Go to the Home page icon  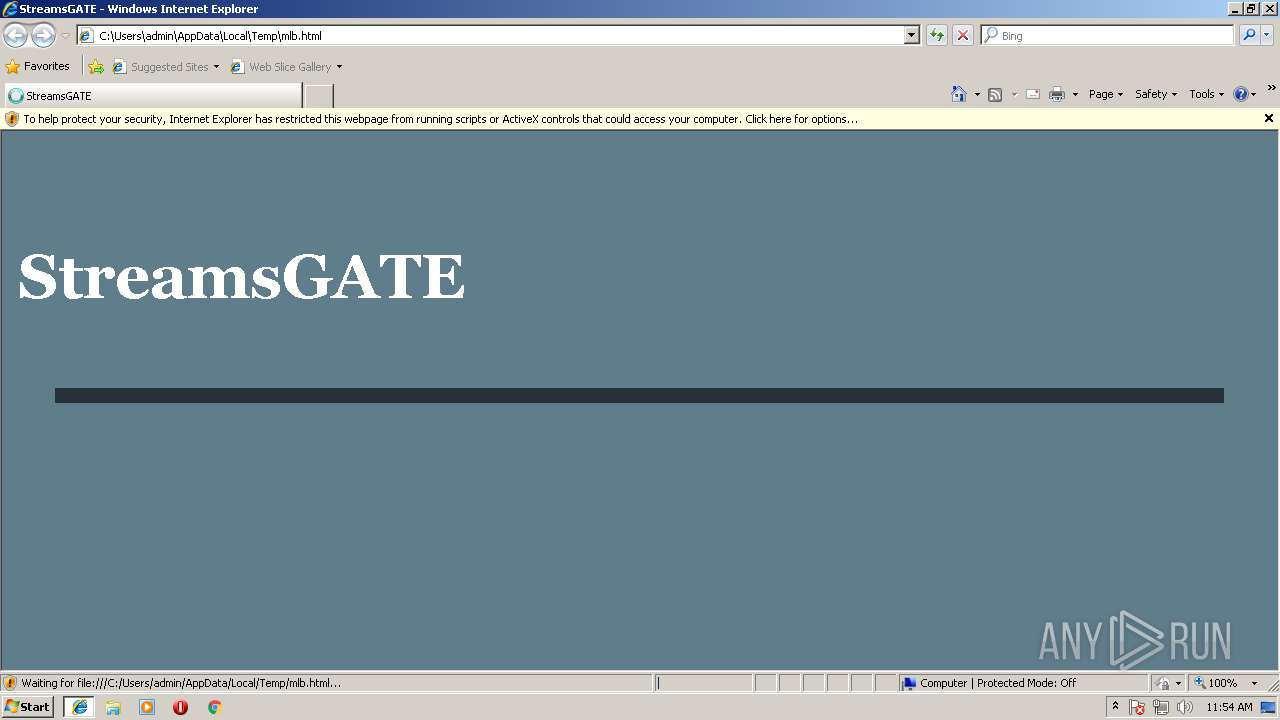(x=959, y=94)
